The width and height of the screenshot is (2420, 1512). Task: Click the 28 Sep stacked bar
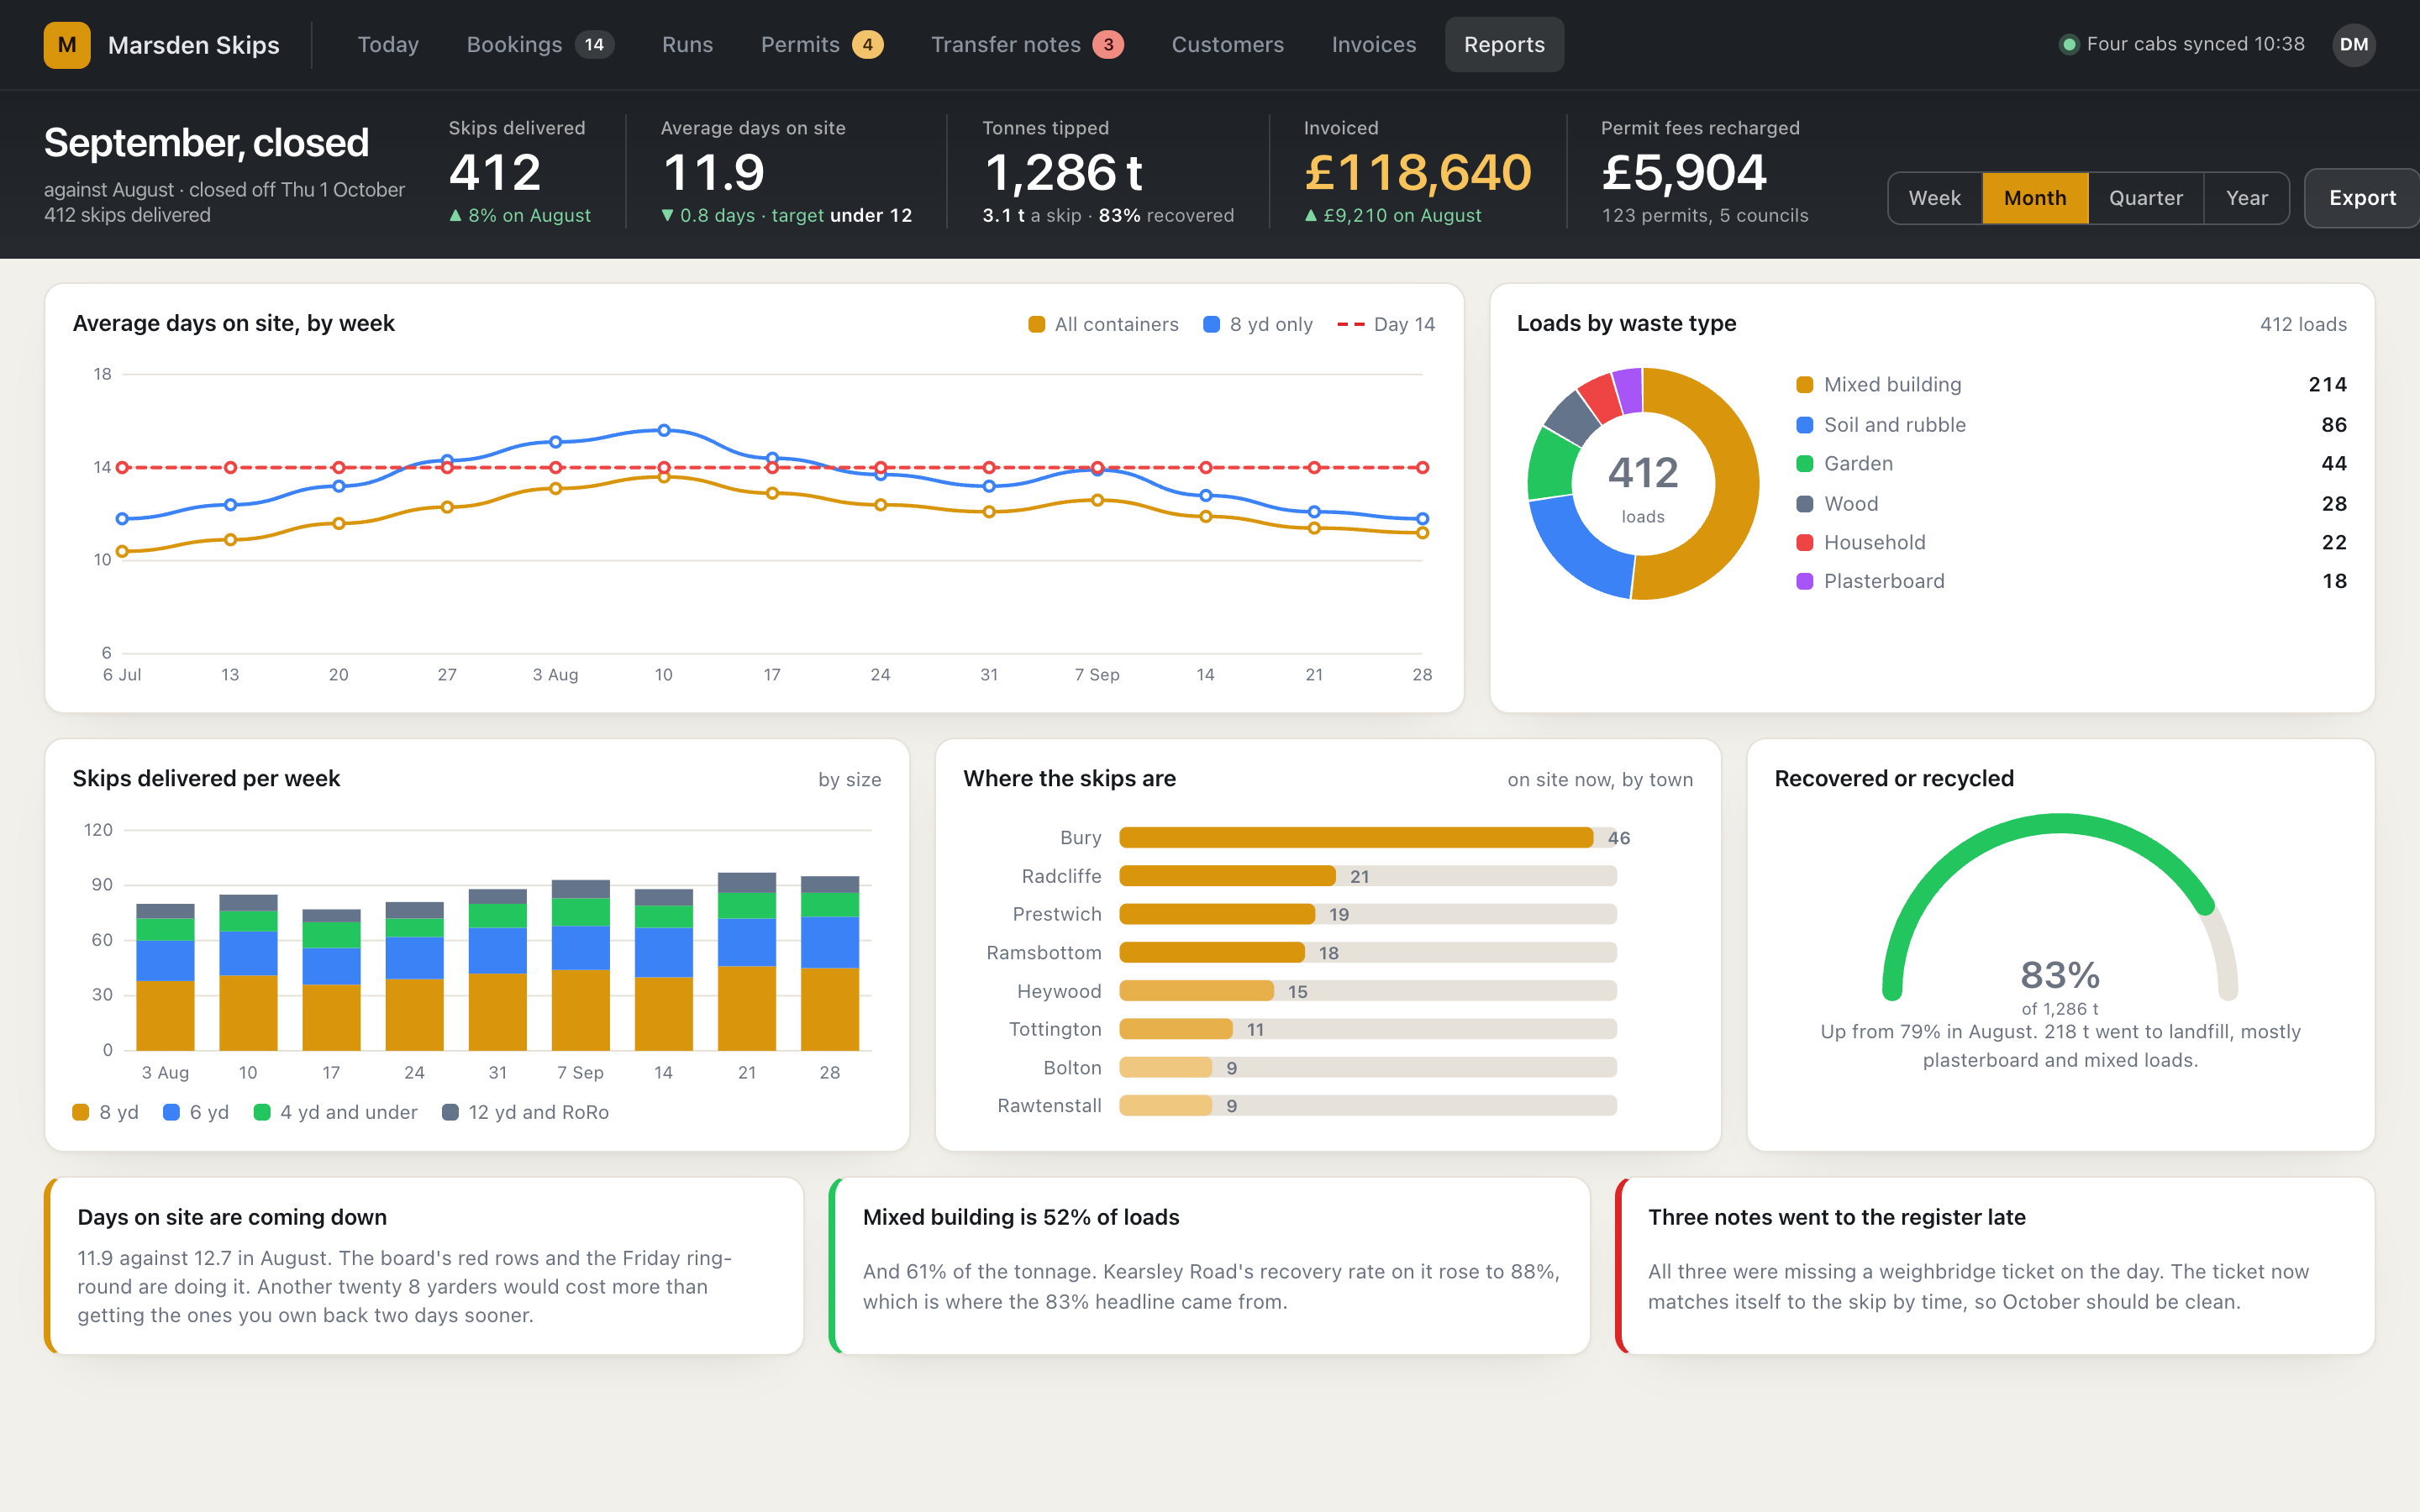tap(830, 963)
